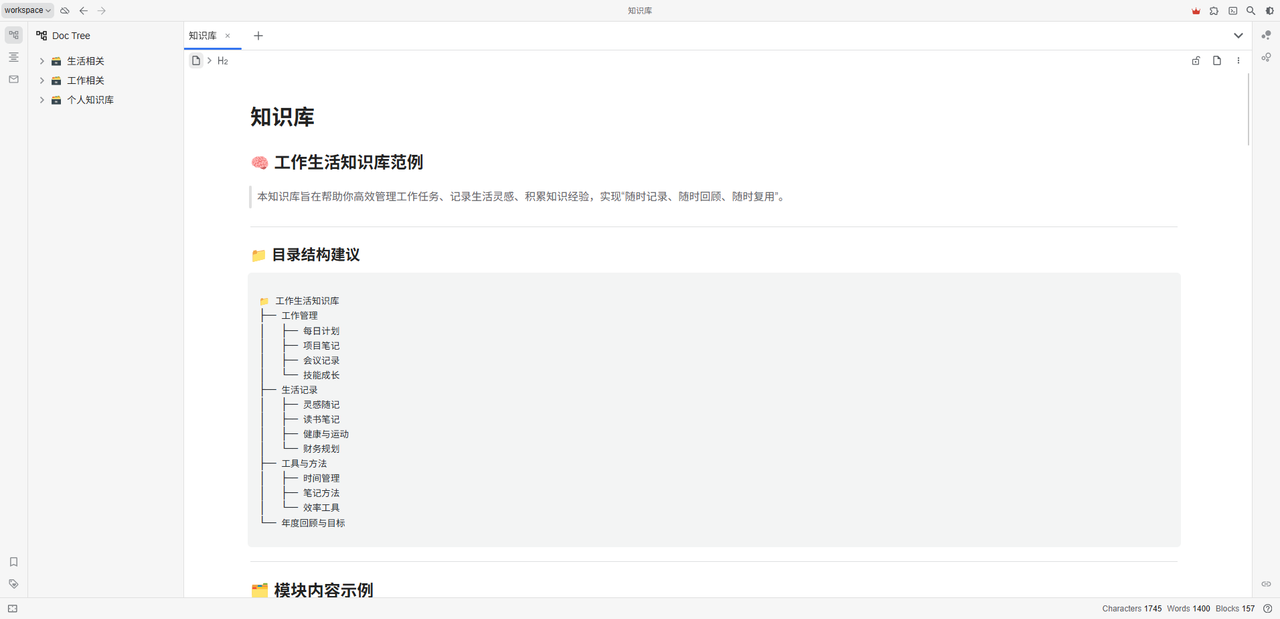Click the Doc Tree panel header
1280x619 pixels.
[106, 36]
